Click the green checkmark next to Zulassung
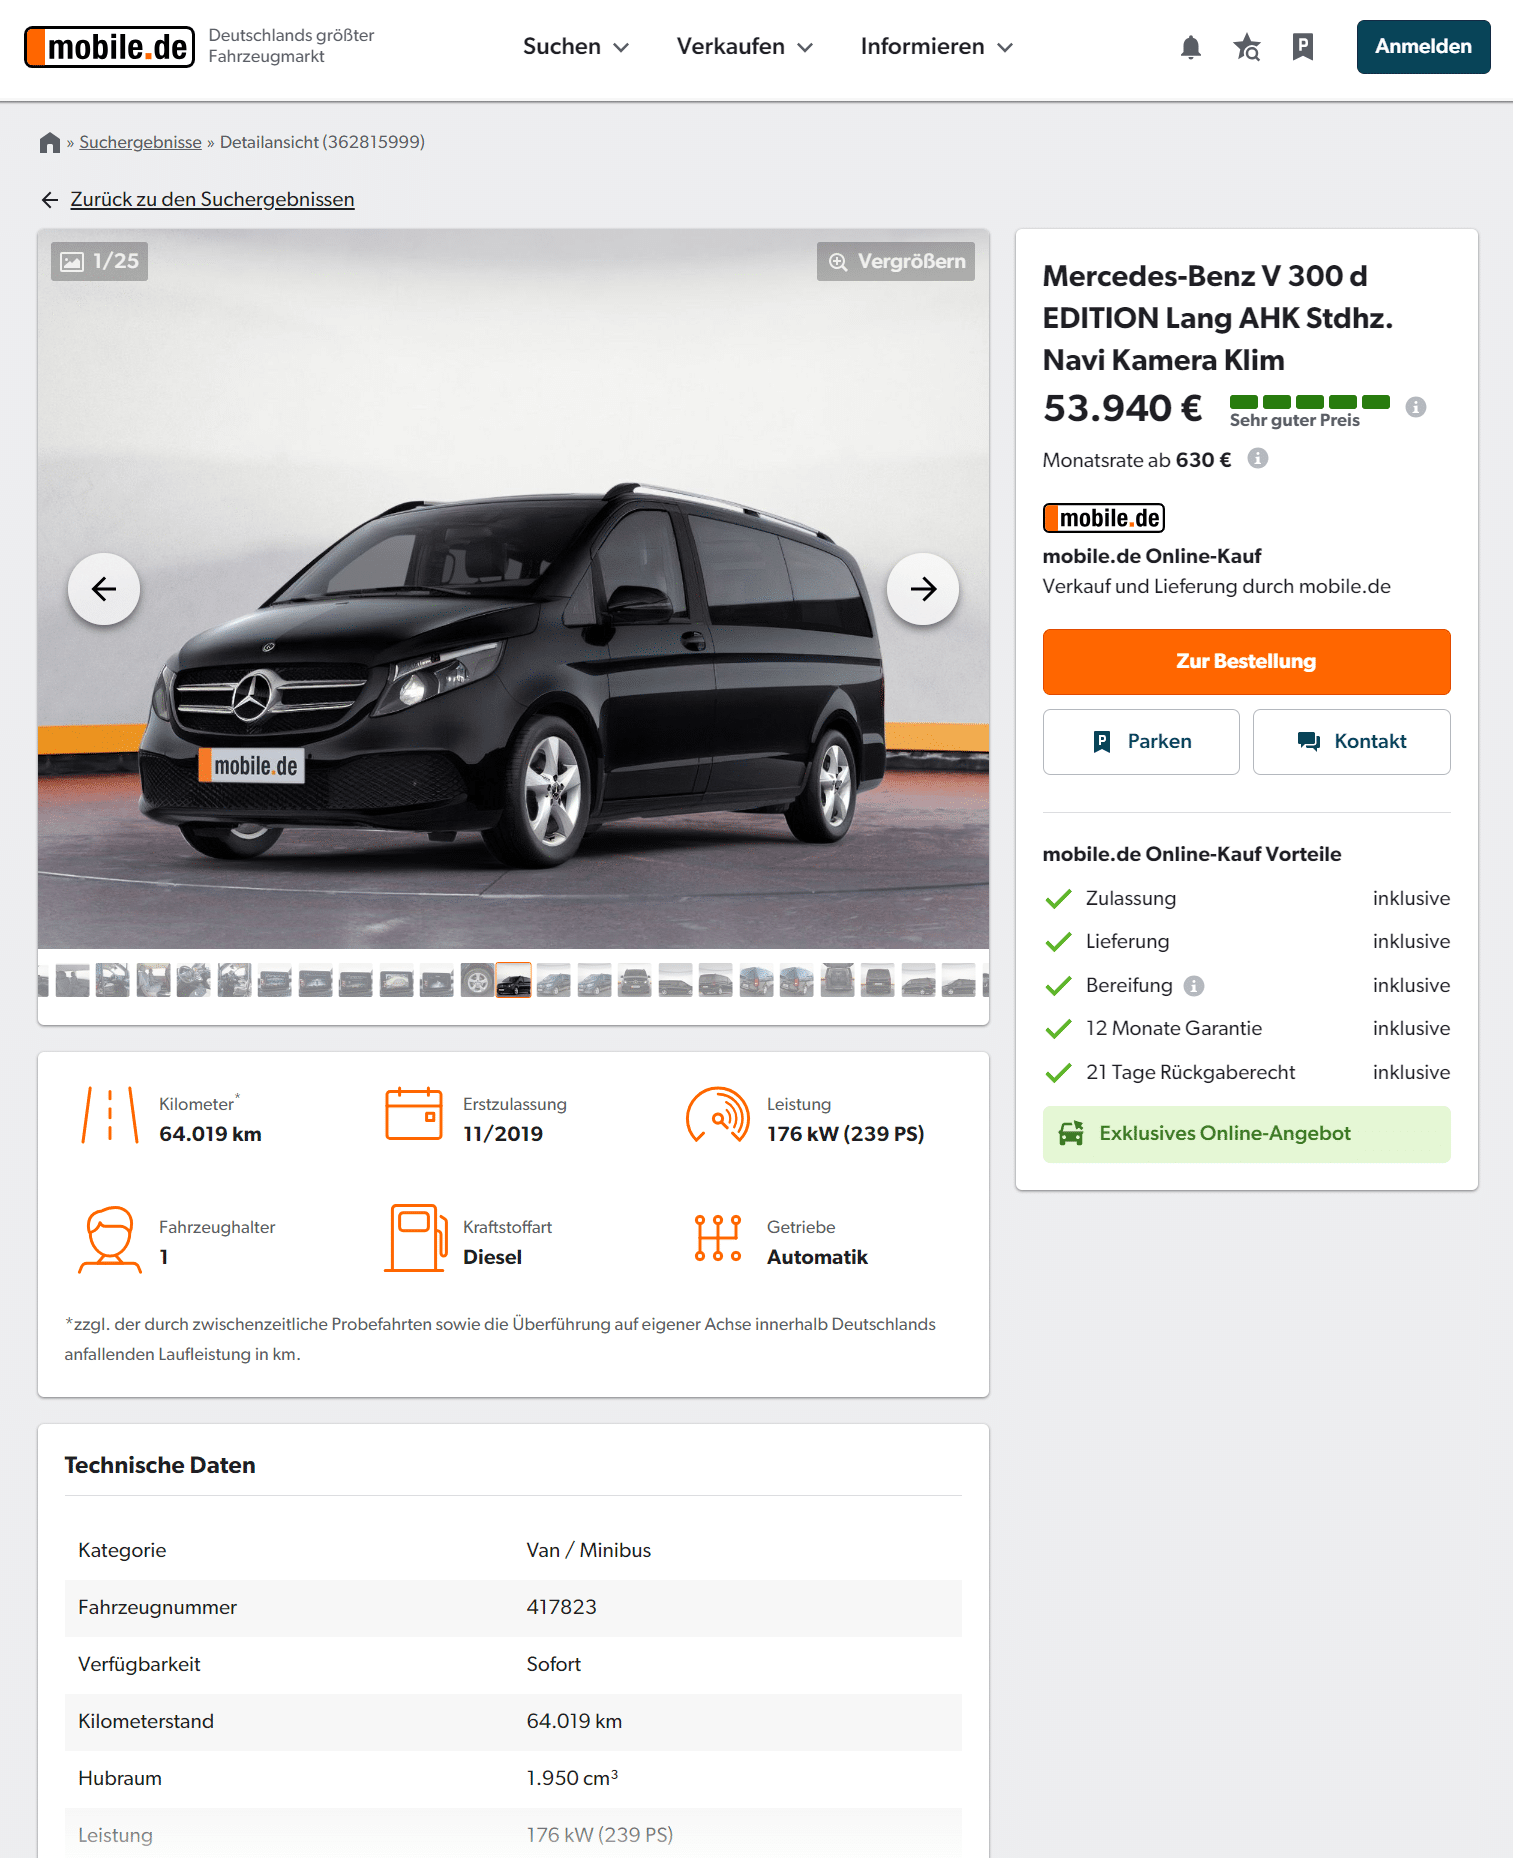This screenshot has height=1858, width=1513. (x=1058, y=899)
